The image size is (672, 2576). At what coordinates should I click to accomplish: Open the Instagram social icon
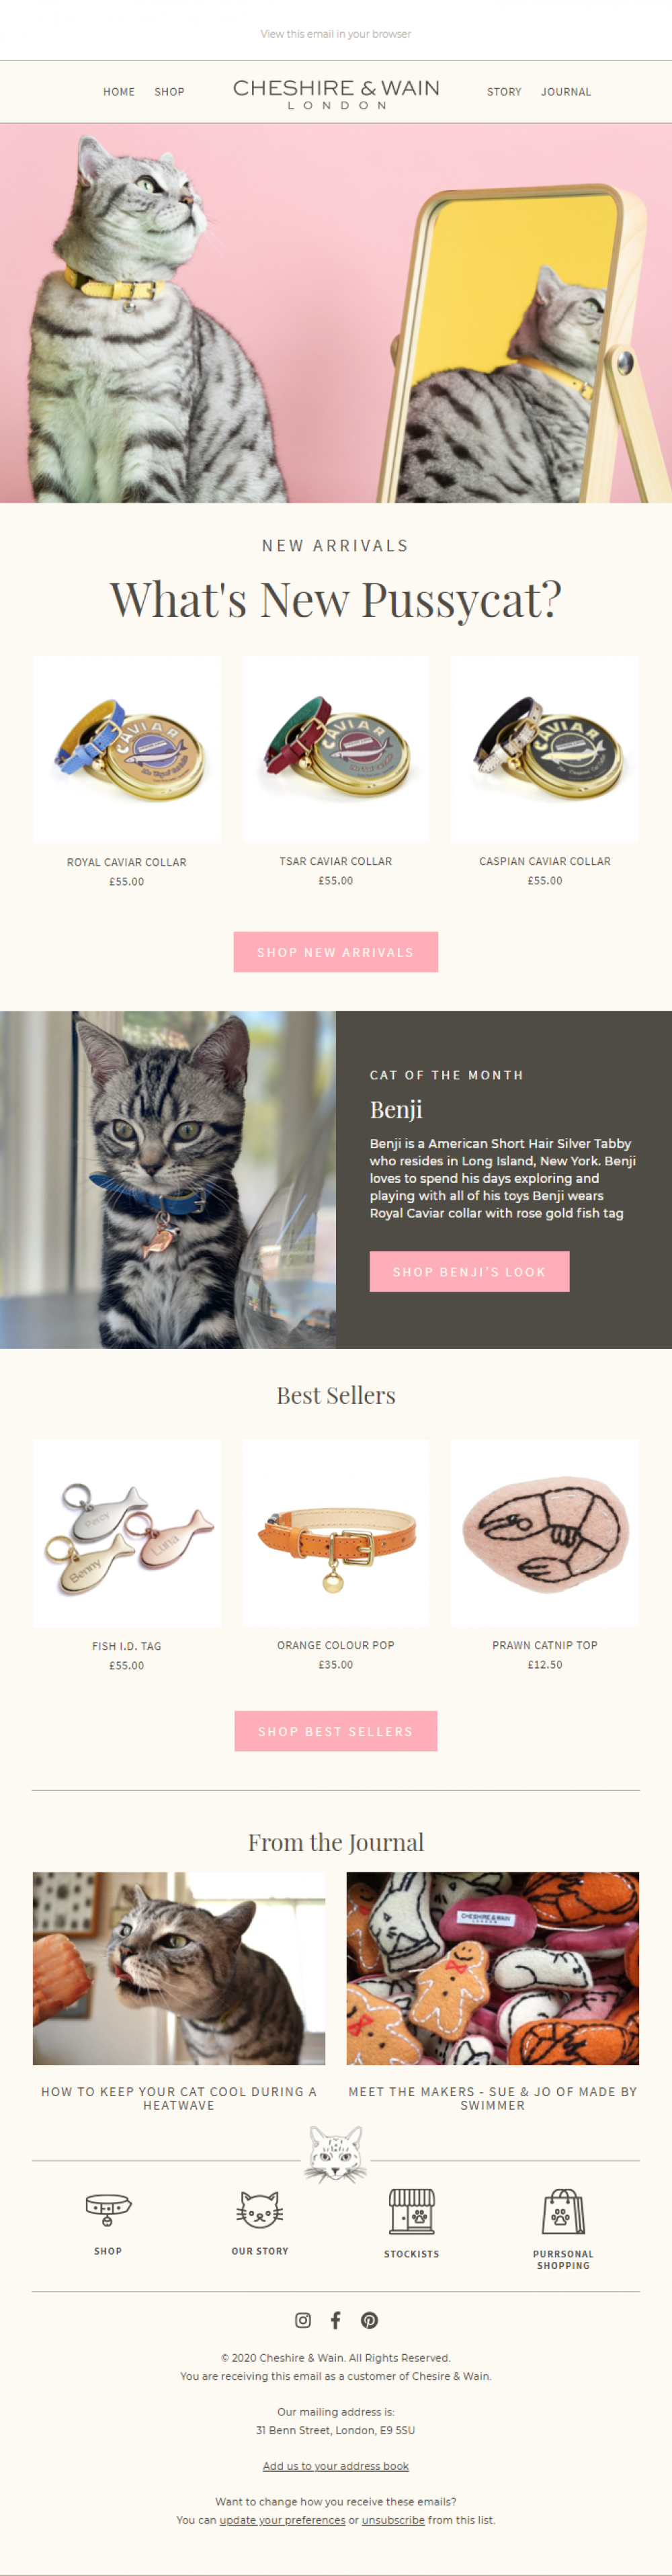303,2320
